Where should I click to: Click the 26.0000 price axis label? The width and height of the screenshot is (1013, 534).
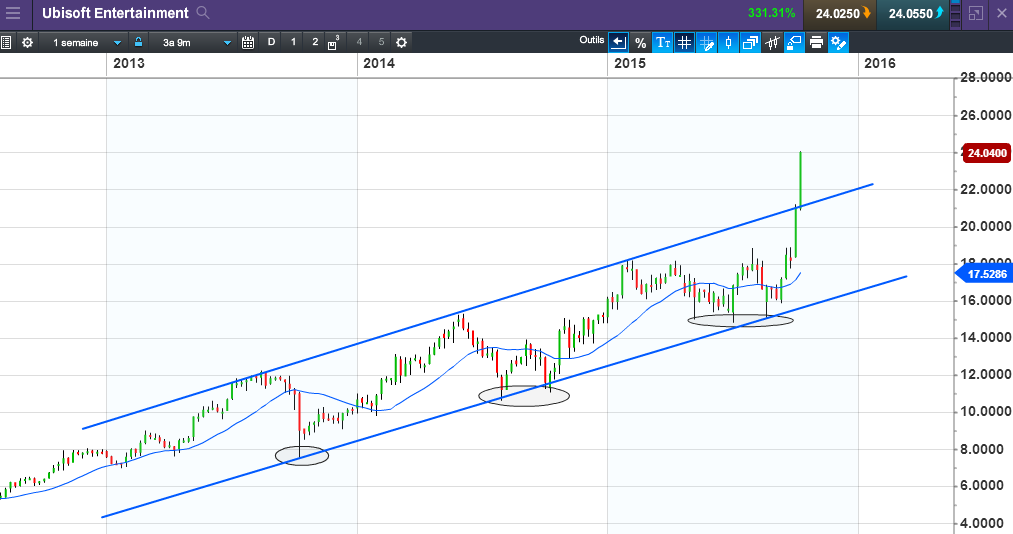click(x=985, y=115)
